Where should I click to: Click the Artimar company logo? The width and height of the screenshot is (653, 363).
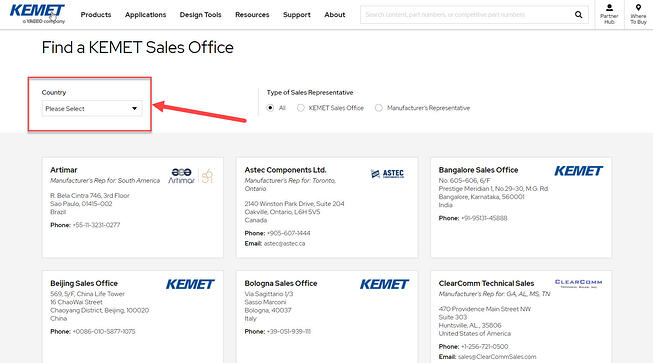[x=191, y=176]
